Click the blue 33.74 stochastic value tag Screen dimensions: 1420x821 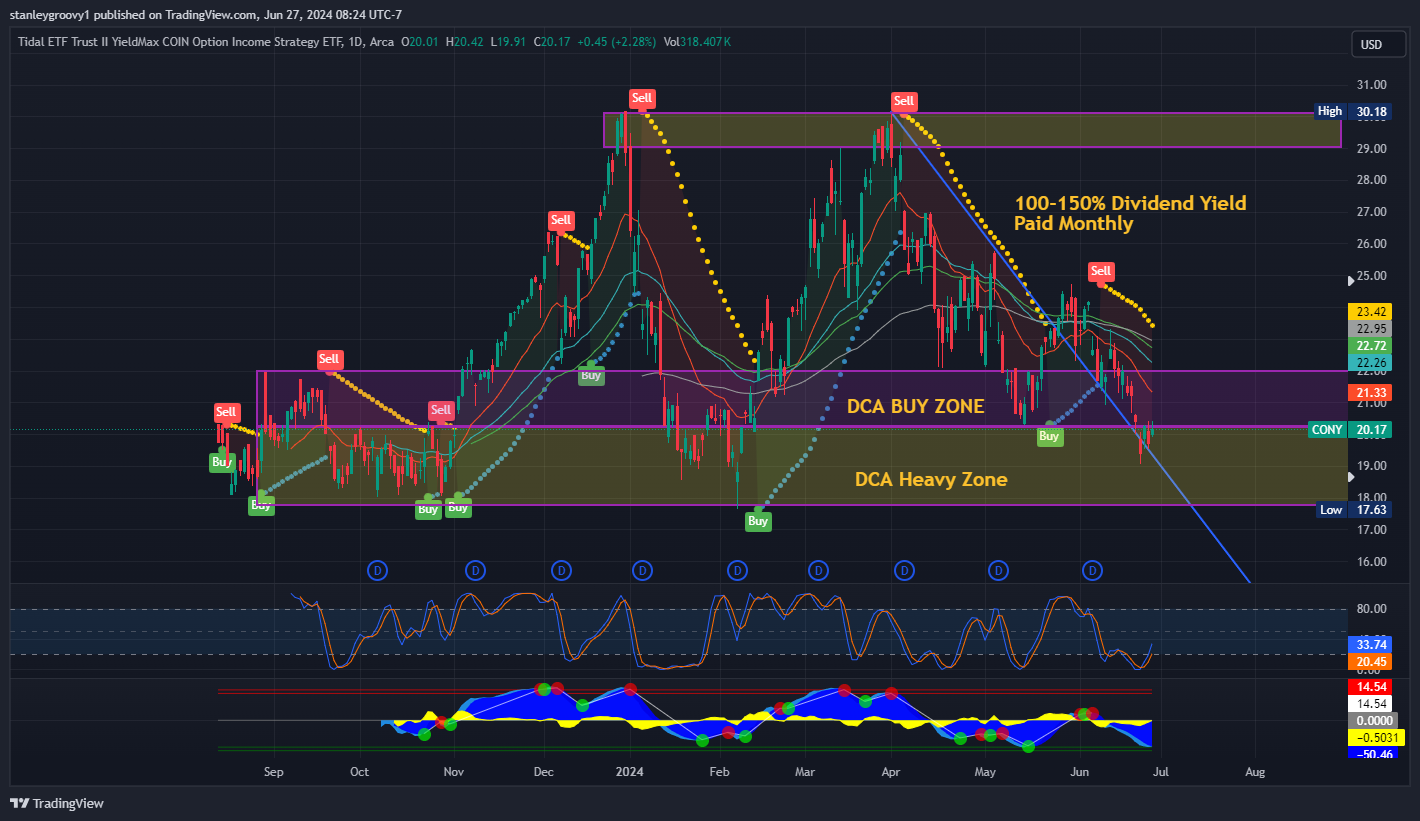coord(1369,644)
